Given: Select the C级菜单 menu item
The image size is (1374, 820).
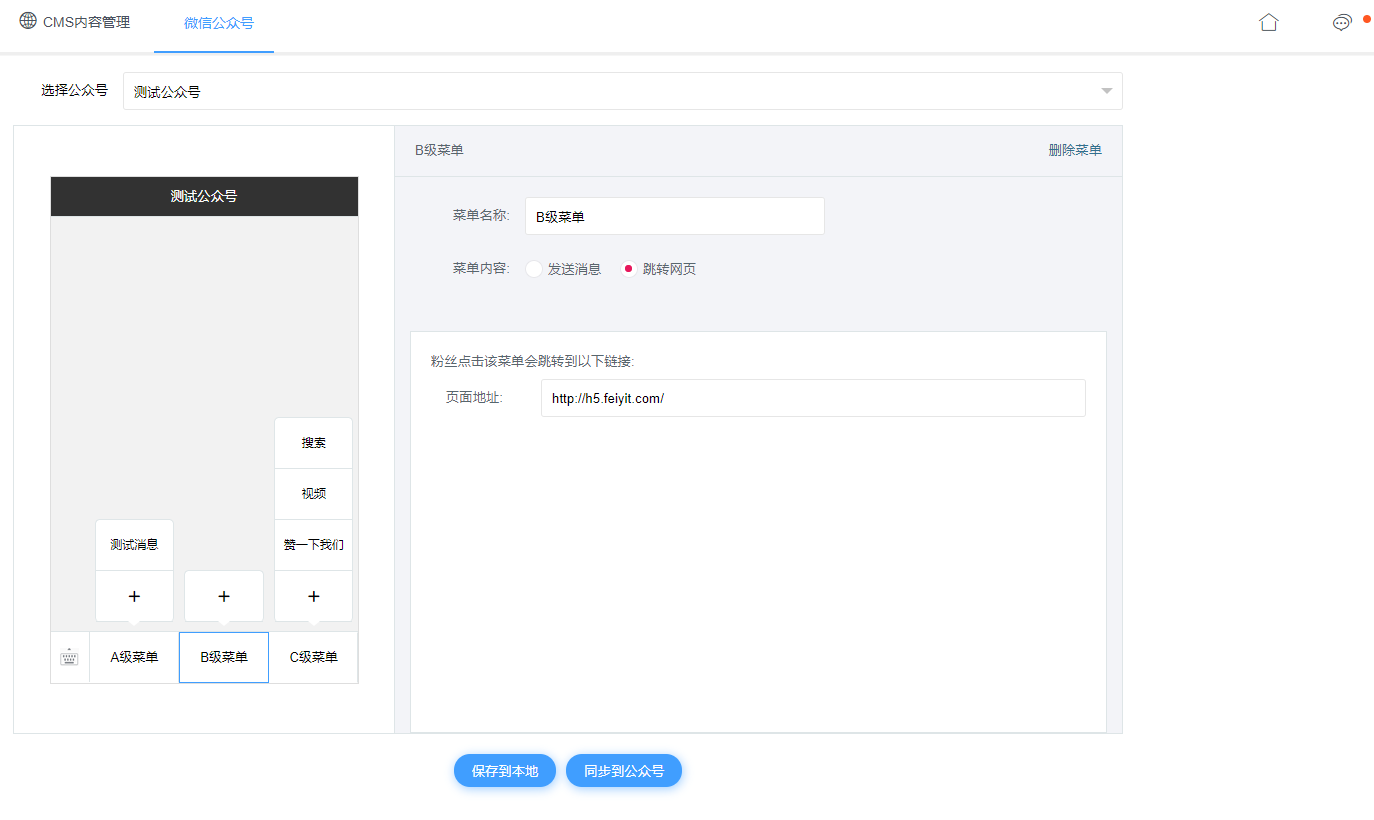Looking at the screenshot, I should [314, 657].
